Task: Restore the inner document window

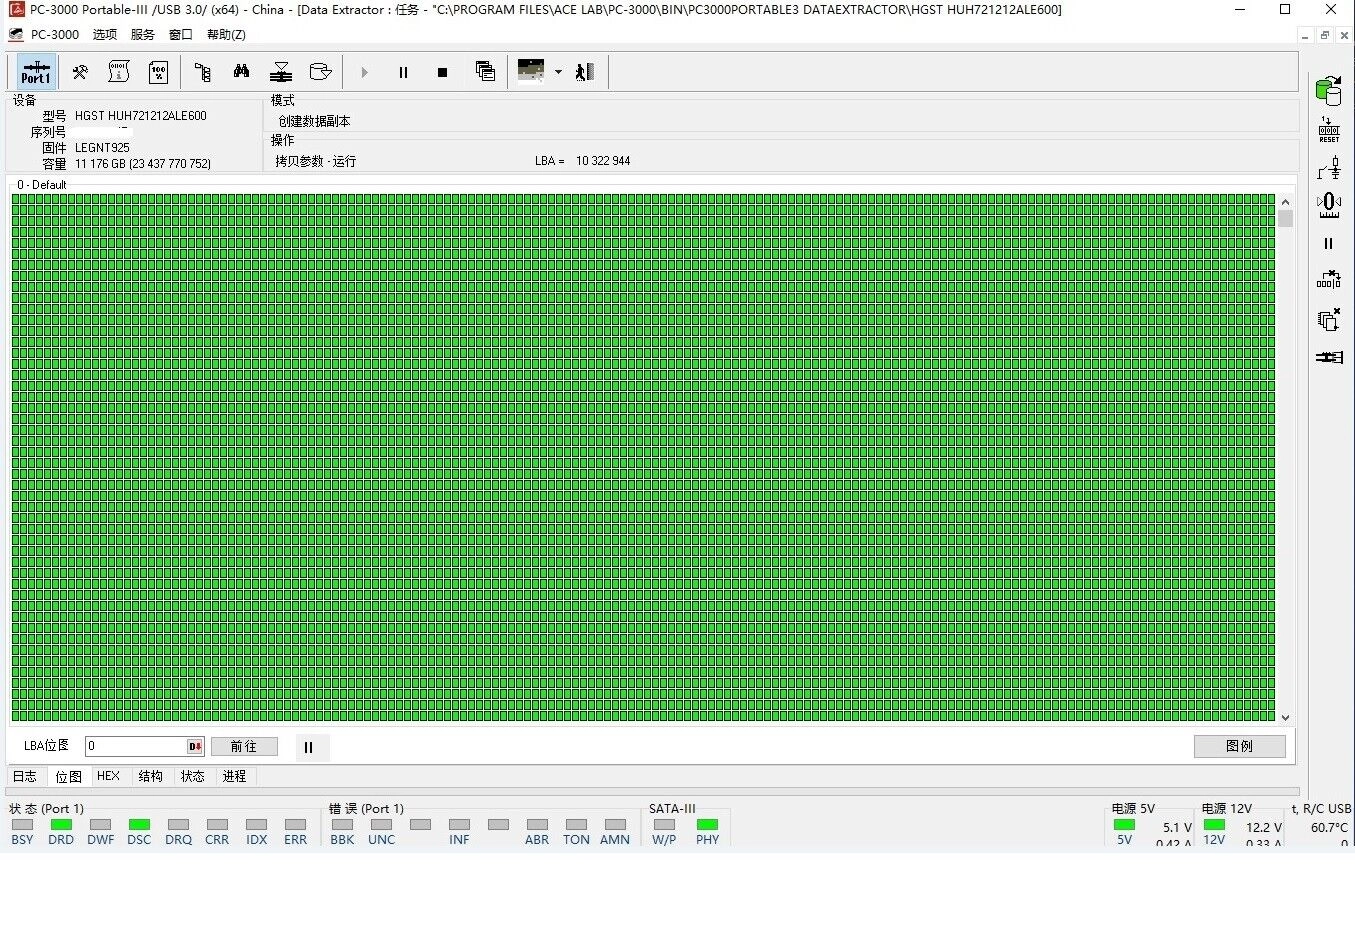Action: pos(1325,35)
